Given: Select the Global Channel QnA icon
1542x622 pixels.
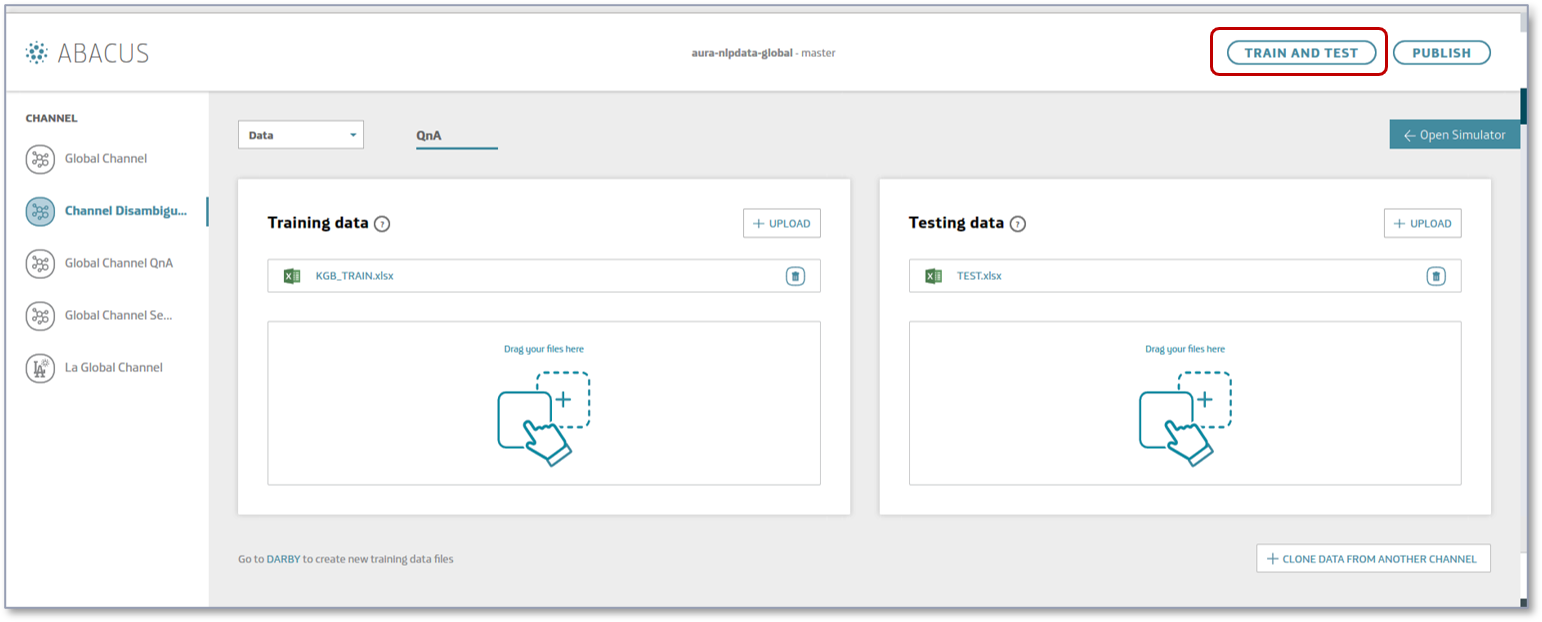Looking at the screenshot, I should 40,263.
